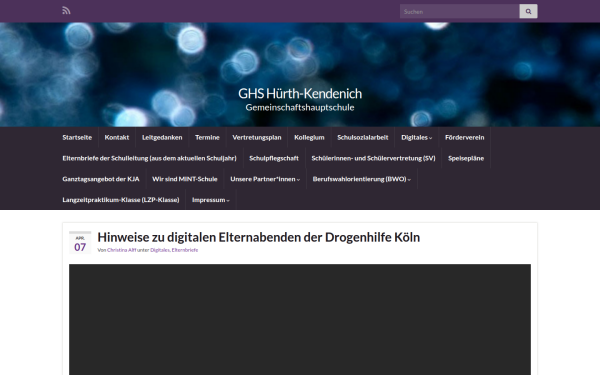Focus the Suchen search field
This screenshot has height=375, width=600.
click(460, 11)
